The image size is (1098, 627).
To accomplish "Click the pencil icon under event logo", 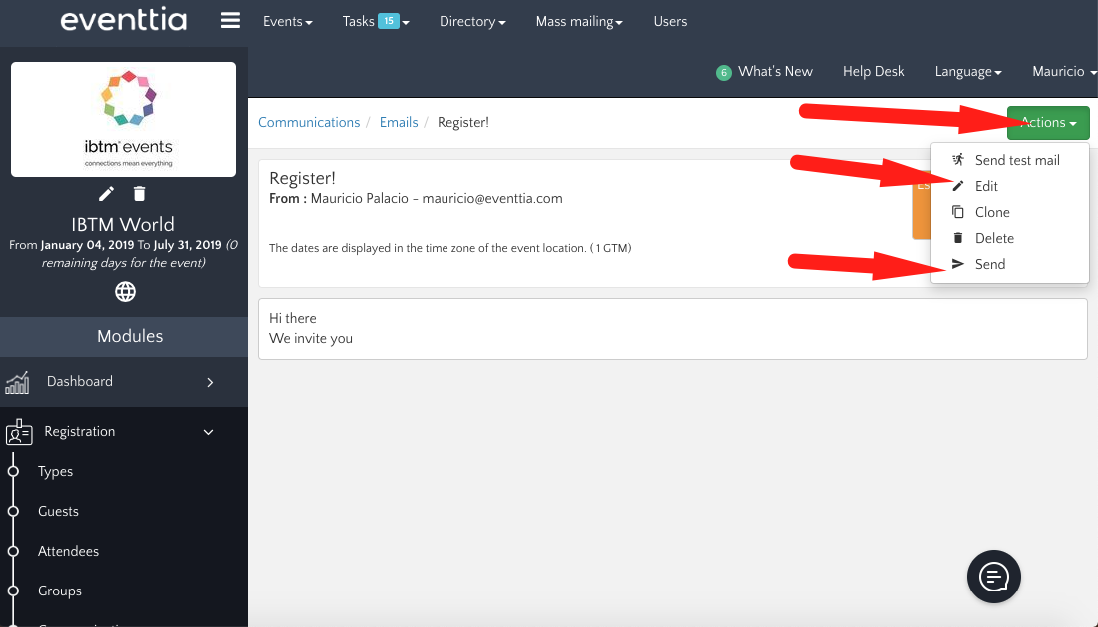I will (x=107, y=194).
